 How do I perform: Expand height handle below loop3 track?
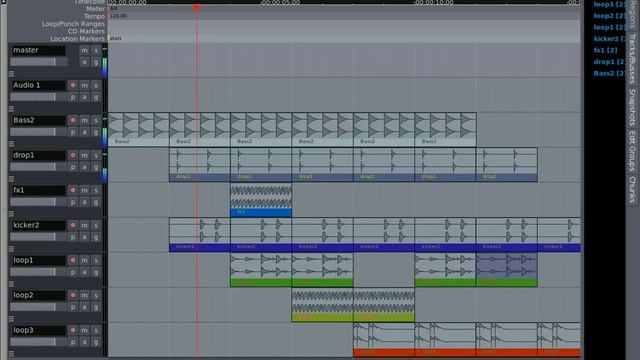tap(11, 353)
